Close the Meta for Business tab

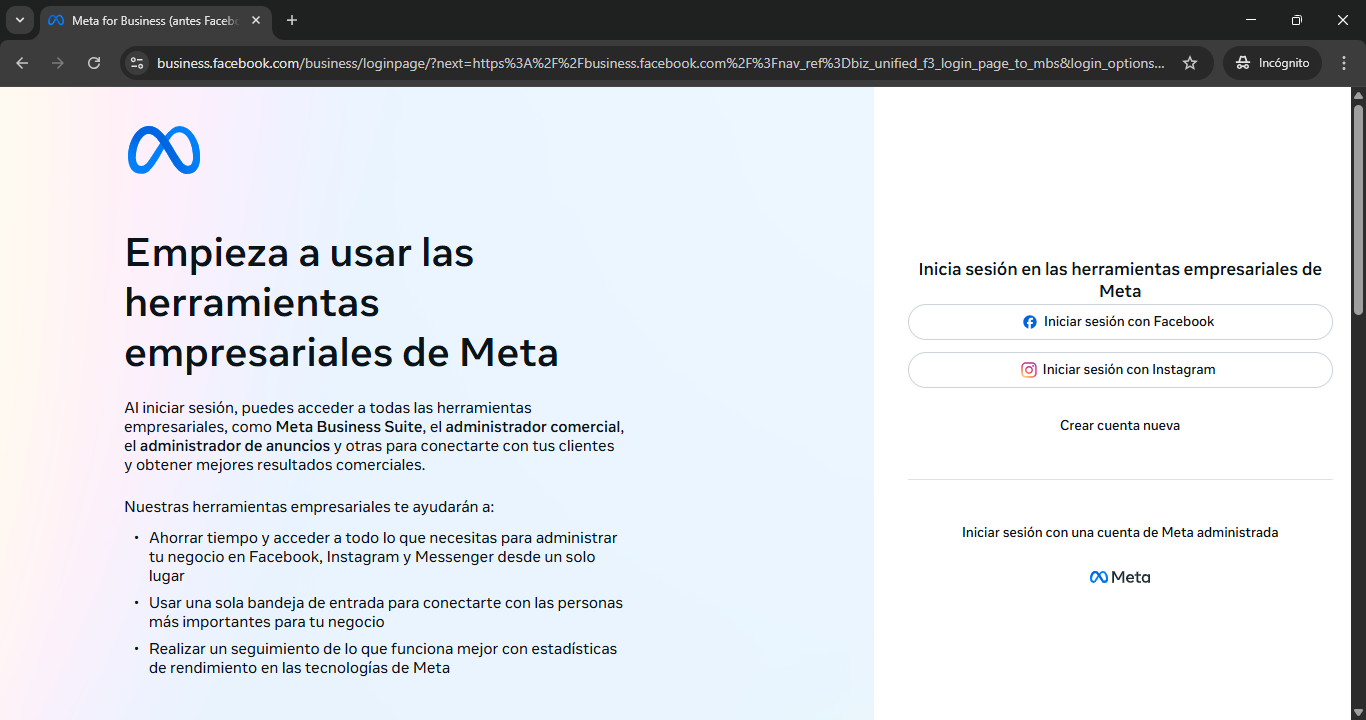click(256, 20)
